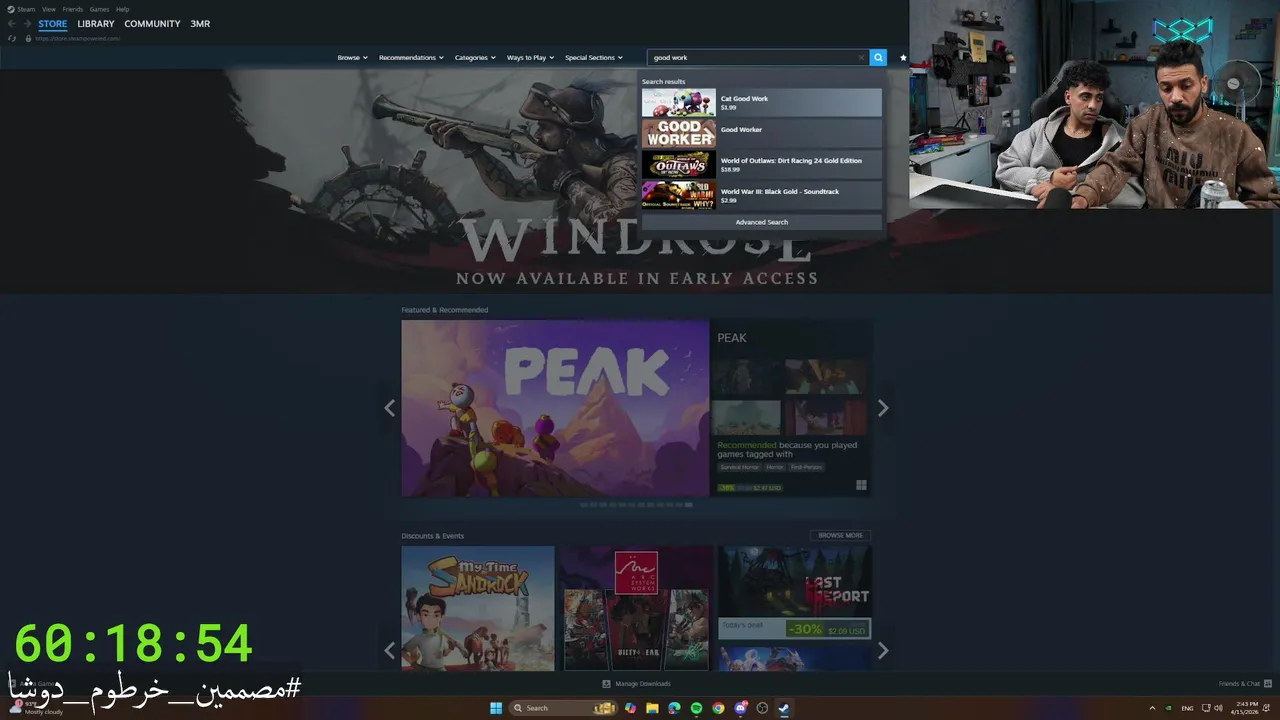This screenshot has height=720, width=1280.
Task: Click the Steam back navigation arrow
Action: 12,23
